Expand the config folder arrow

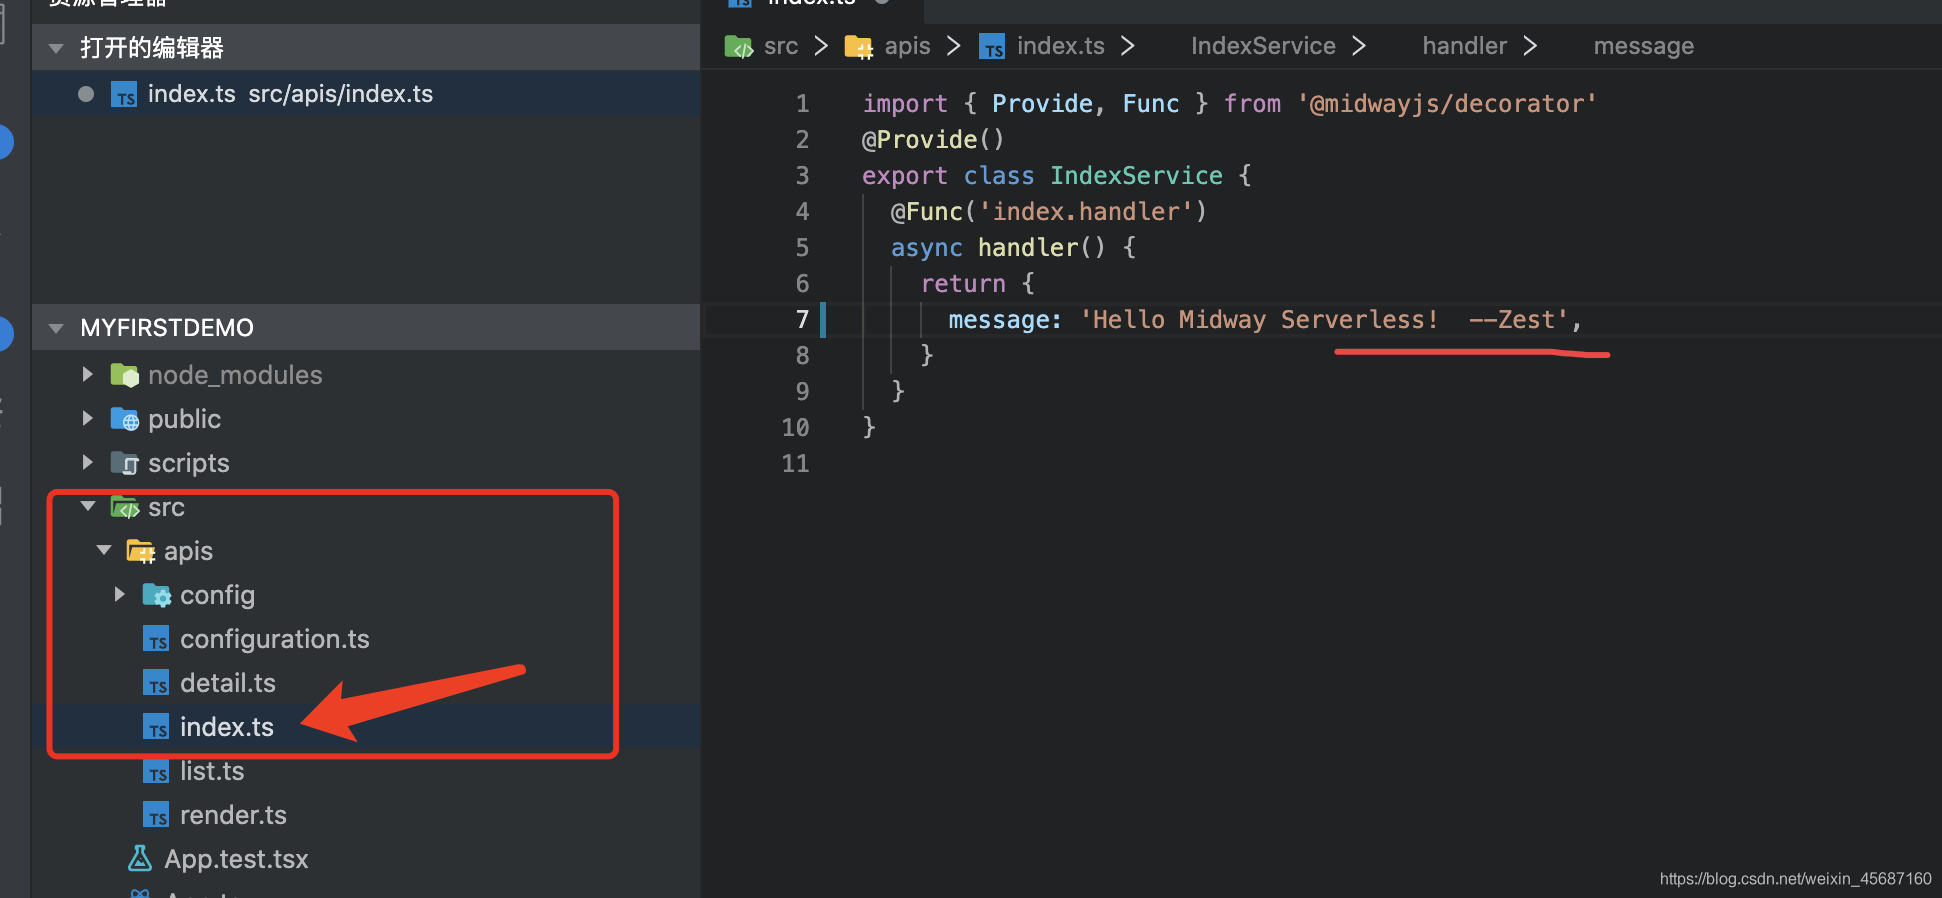tap(120, 594)
